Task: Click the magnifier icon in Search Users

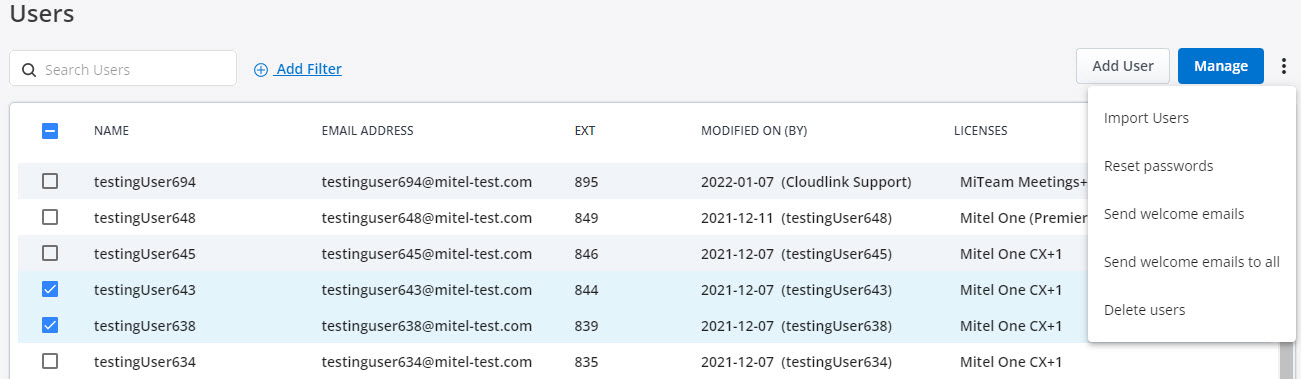Action: (x=29, y=70)
